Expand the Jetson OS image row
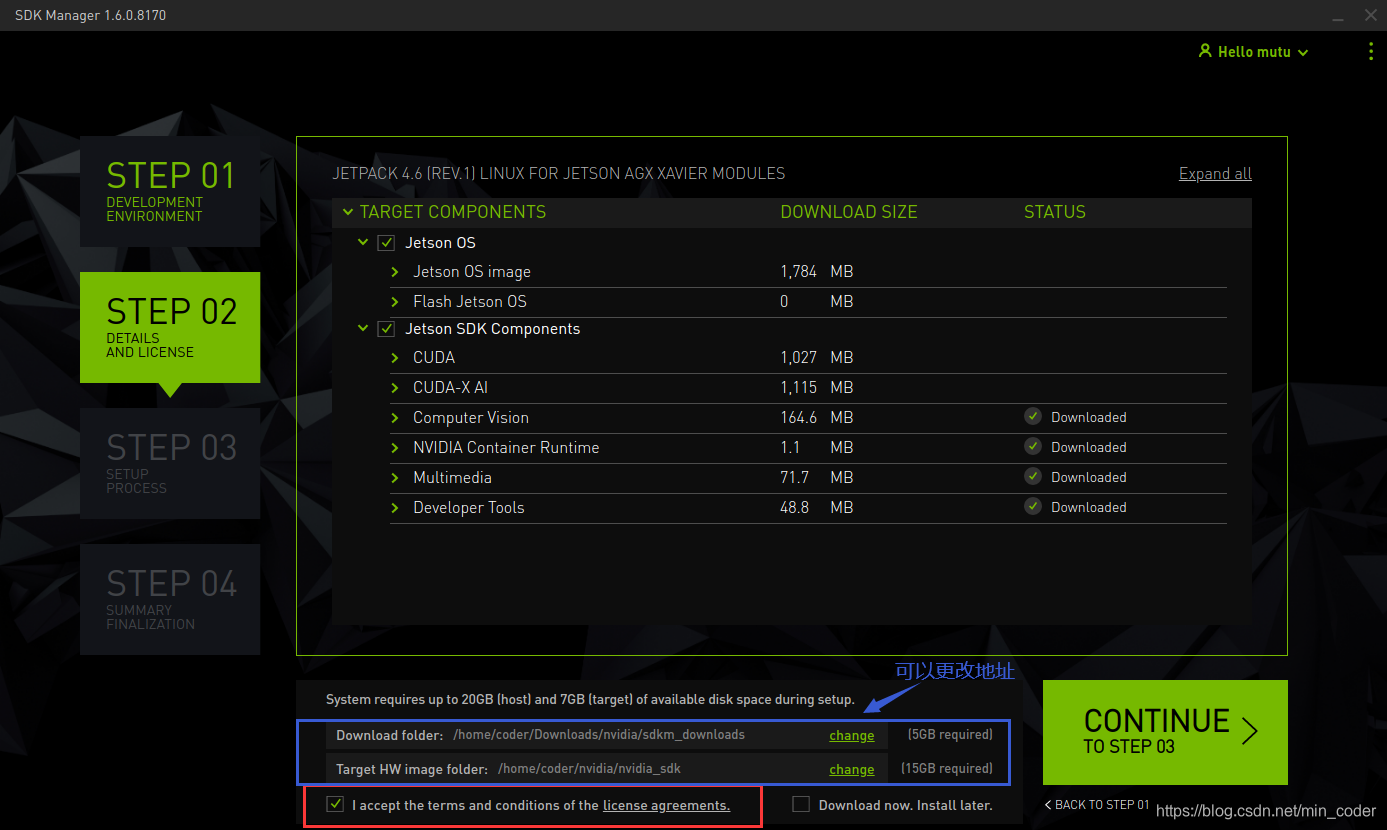This screenshot has width=1387, height=830. 396,272
